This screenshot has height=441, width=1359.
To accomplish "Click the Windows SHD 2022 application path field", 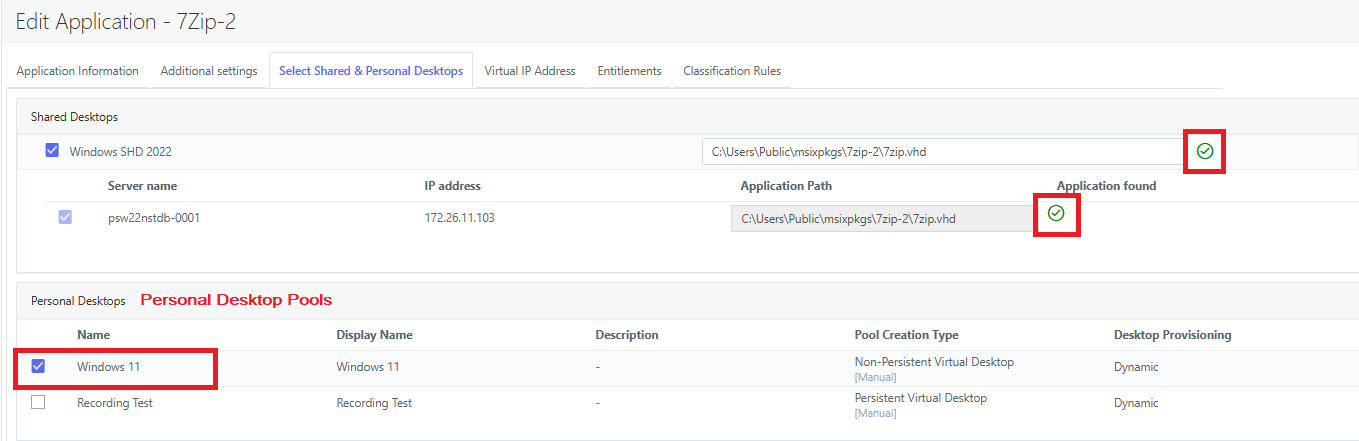I will 940,152.
